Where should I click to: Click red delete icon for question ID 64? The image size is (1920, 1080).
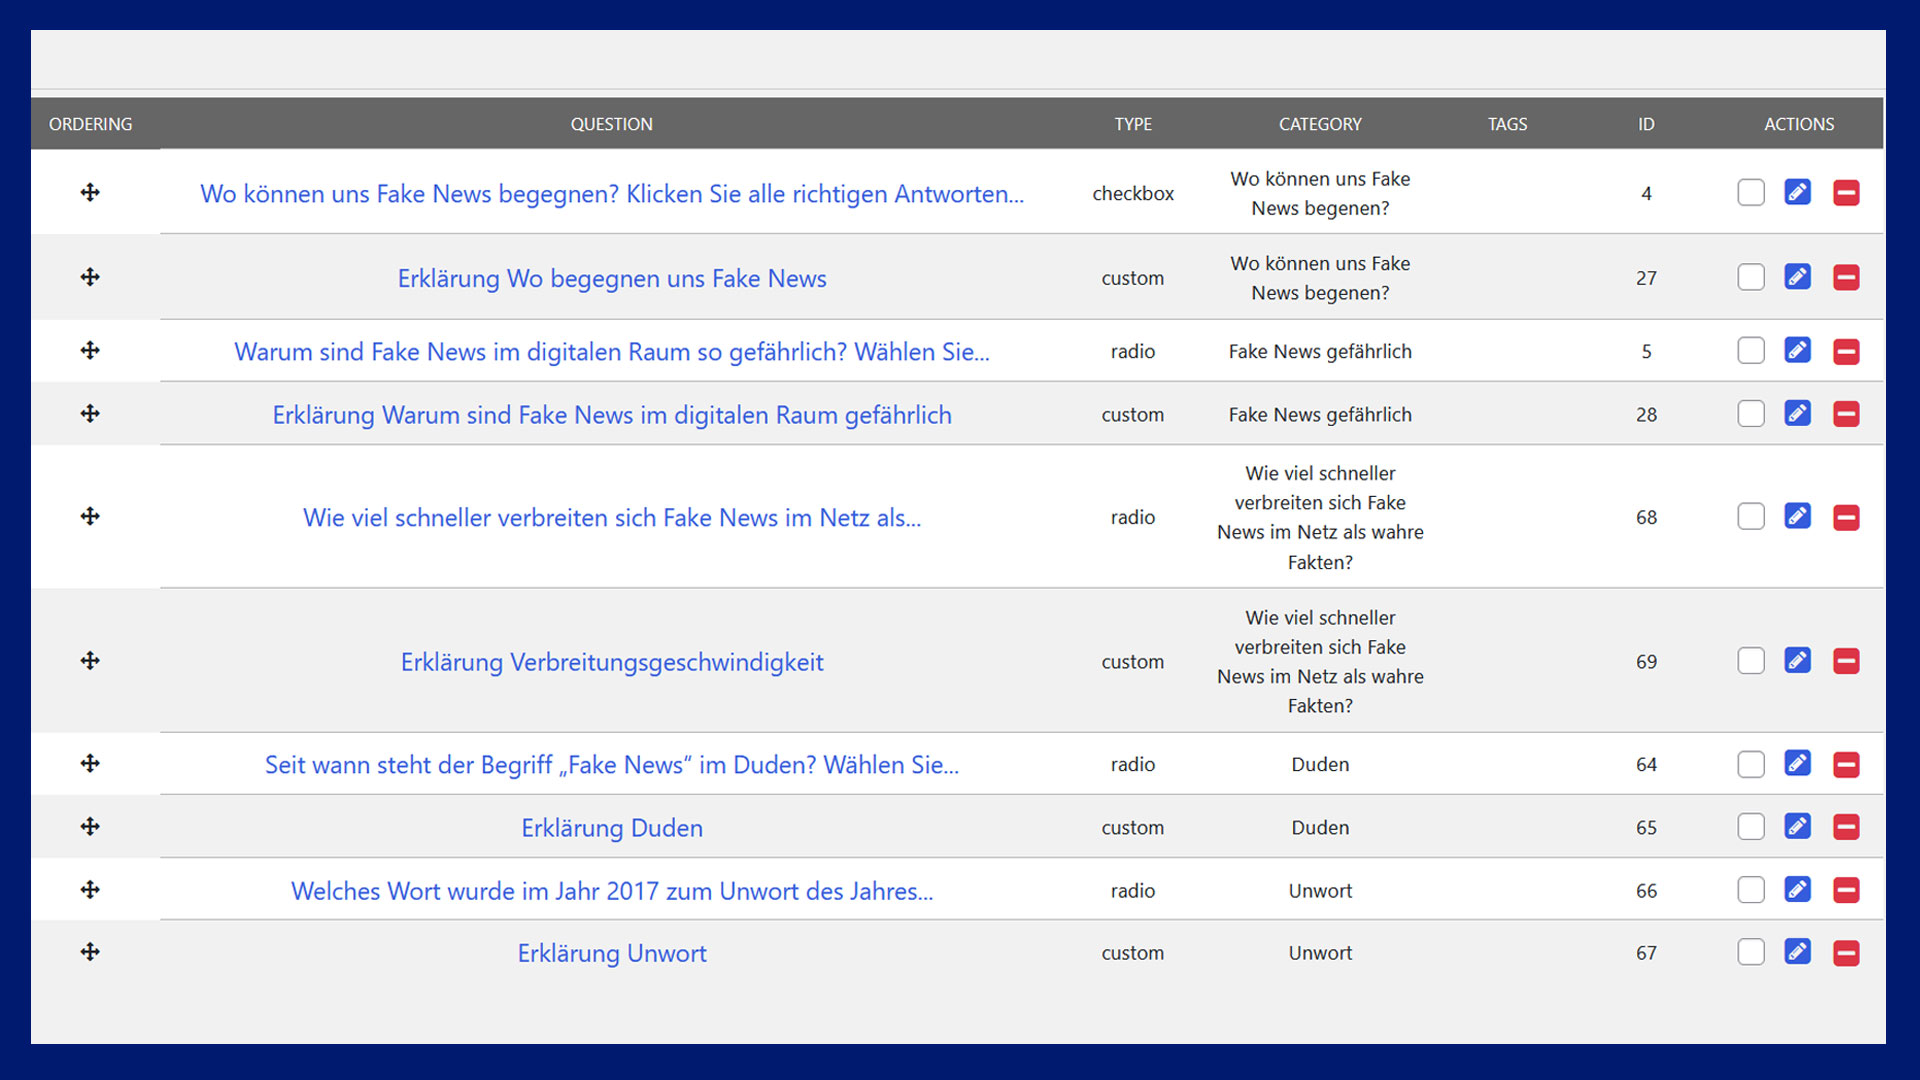click(1846, 764)
